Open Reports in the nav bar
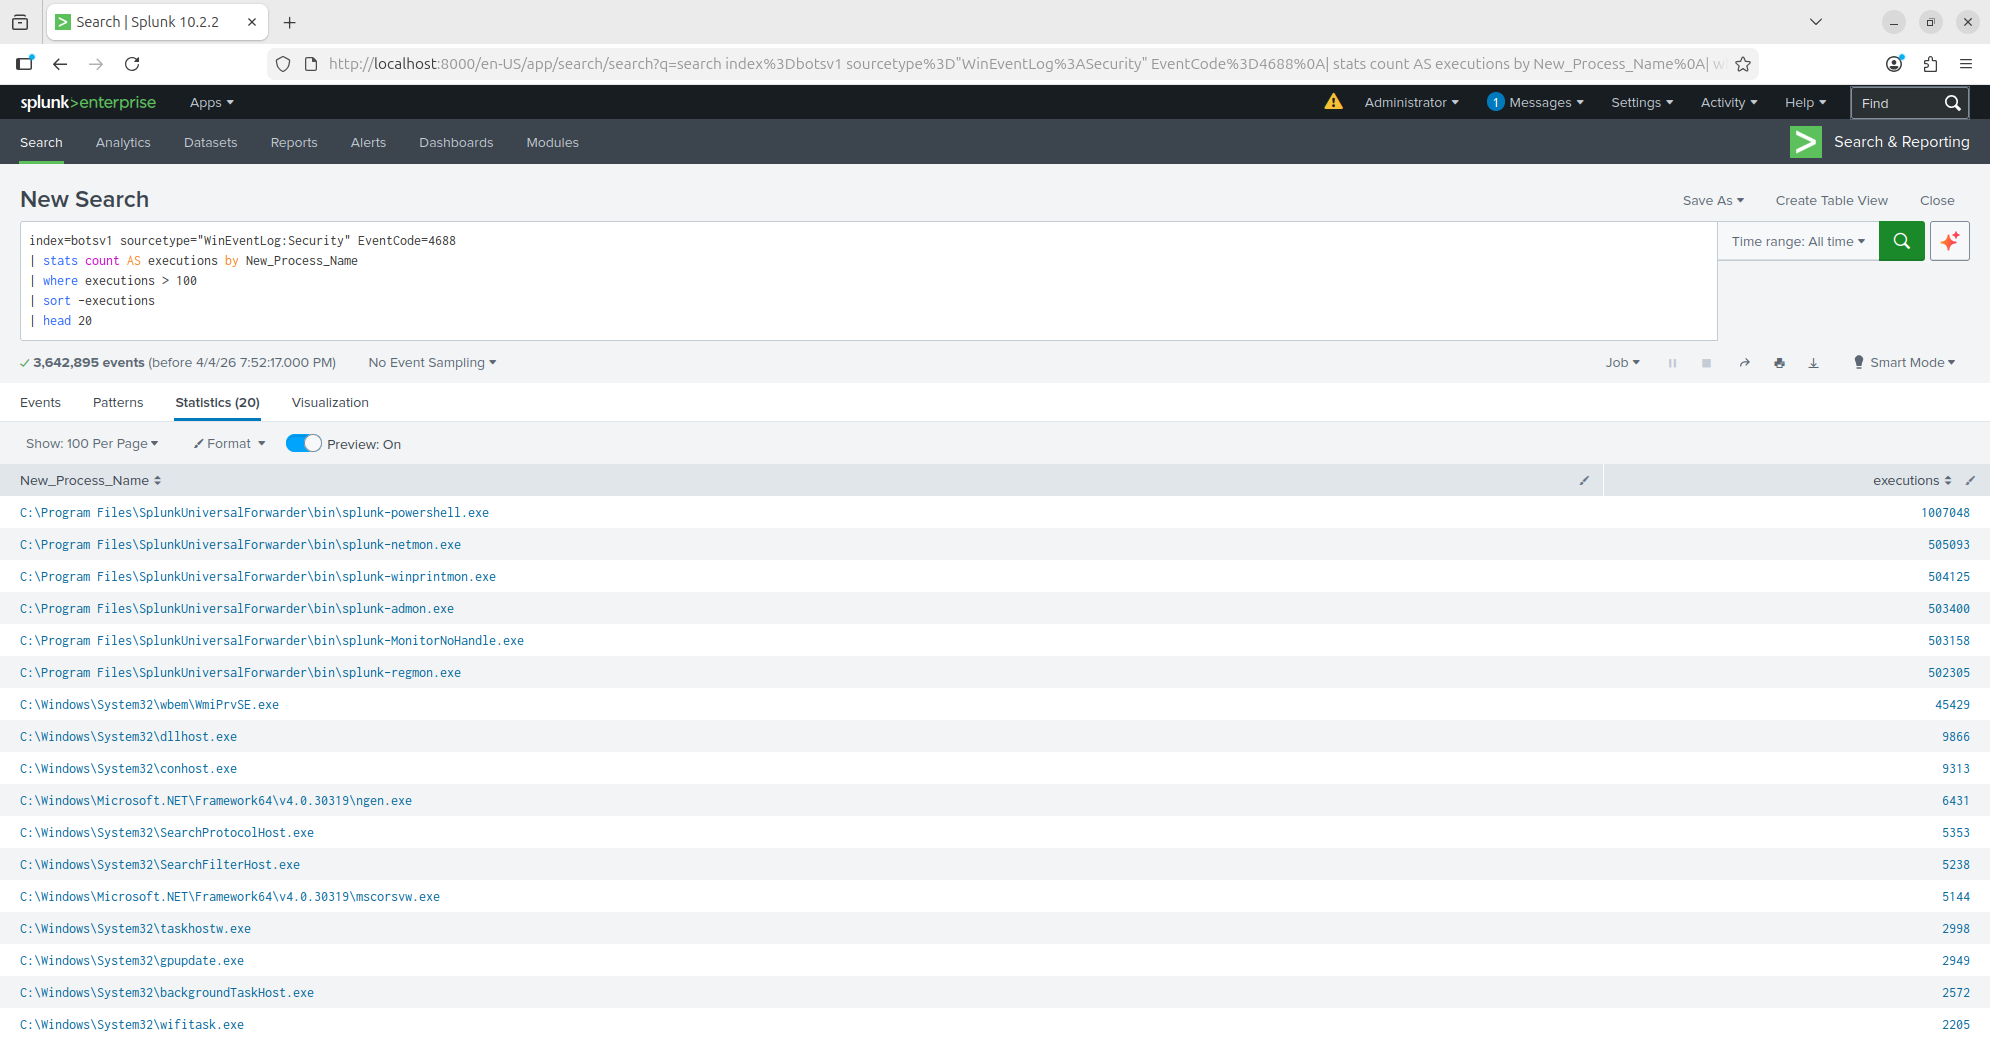1990x1040 pixels. [294, 143]
